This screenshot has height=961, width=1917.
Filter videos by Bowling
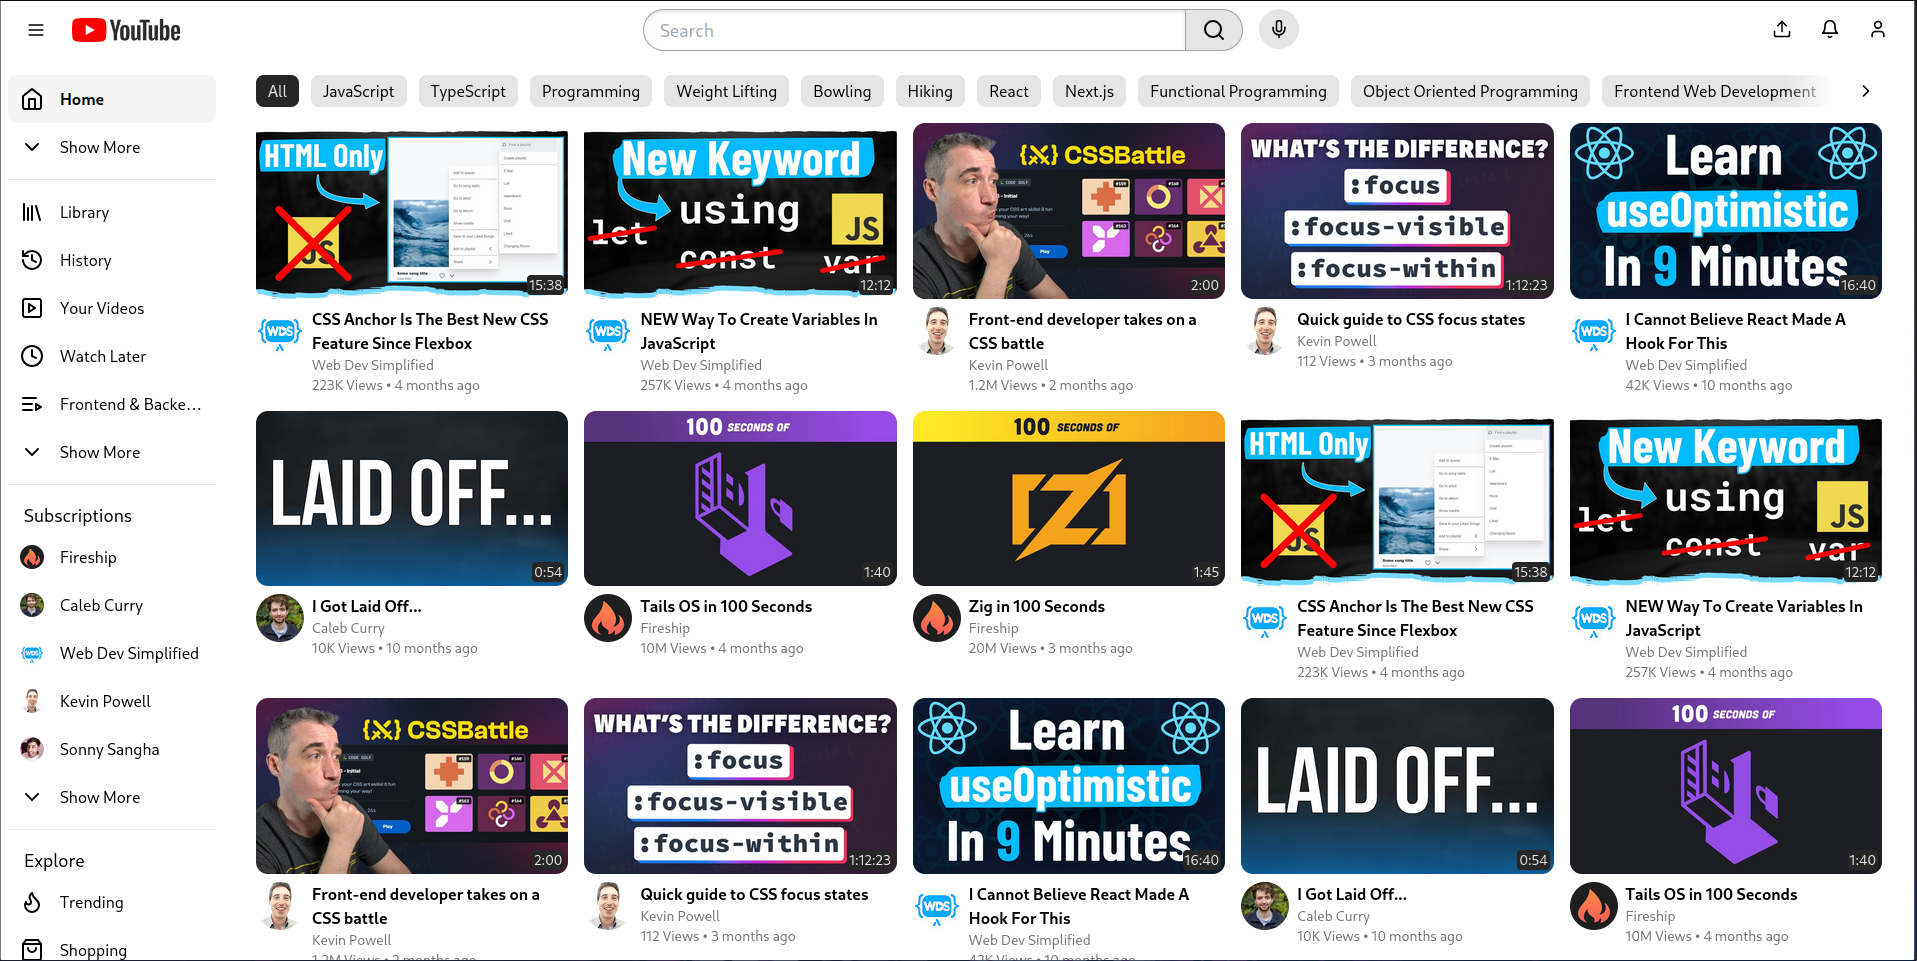click(x=842, y=91)
